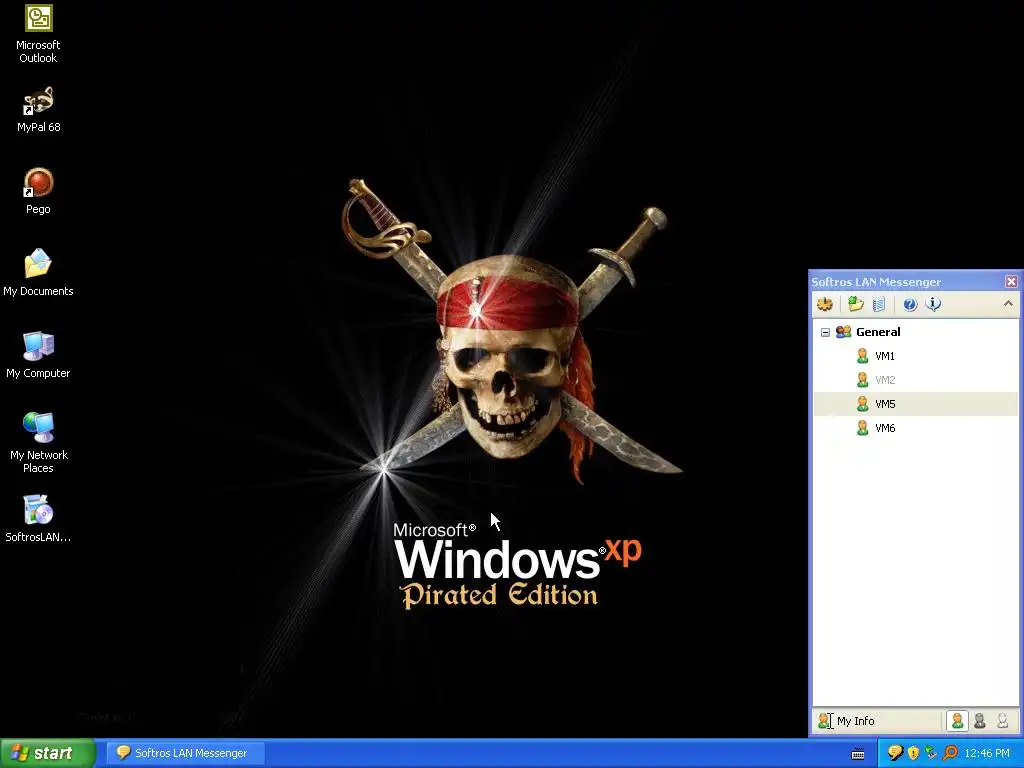1024x768 pixels.
Task: Click the blue Help question mark icon
Action: tap(910, 304)
